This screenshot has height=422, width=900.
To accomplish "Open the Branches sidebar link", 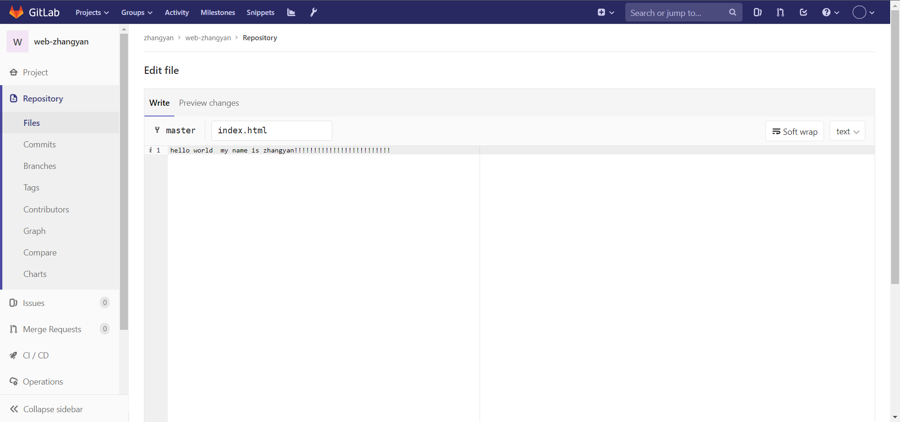I will (40, 166).
